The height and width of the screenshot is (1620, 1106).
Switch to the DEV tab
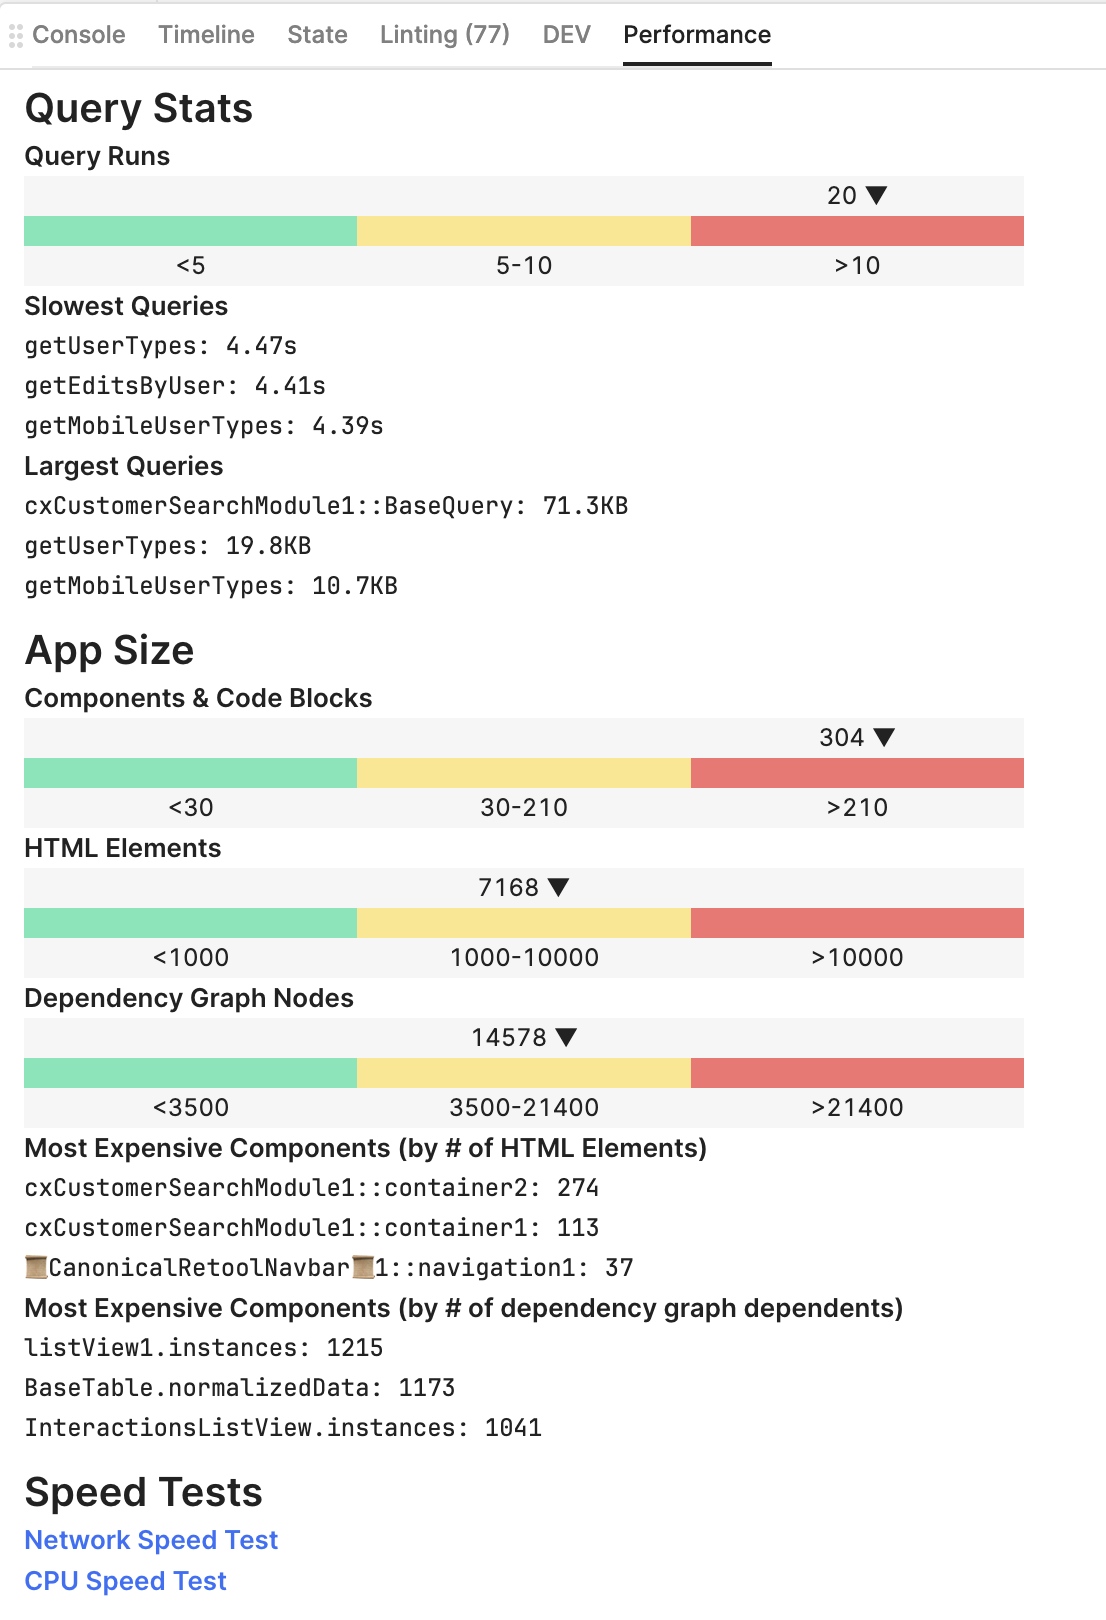566,35
